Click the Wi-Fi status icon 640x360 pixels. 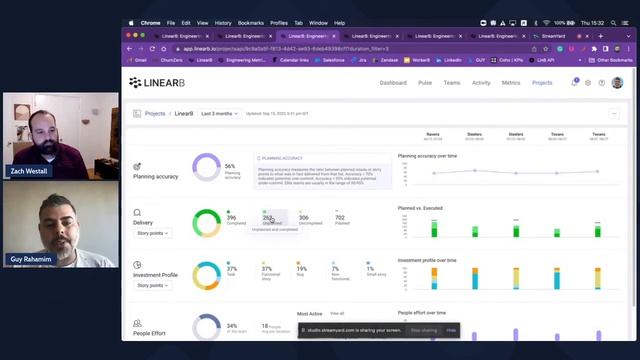click(x=546, y=23)
